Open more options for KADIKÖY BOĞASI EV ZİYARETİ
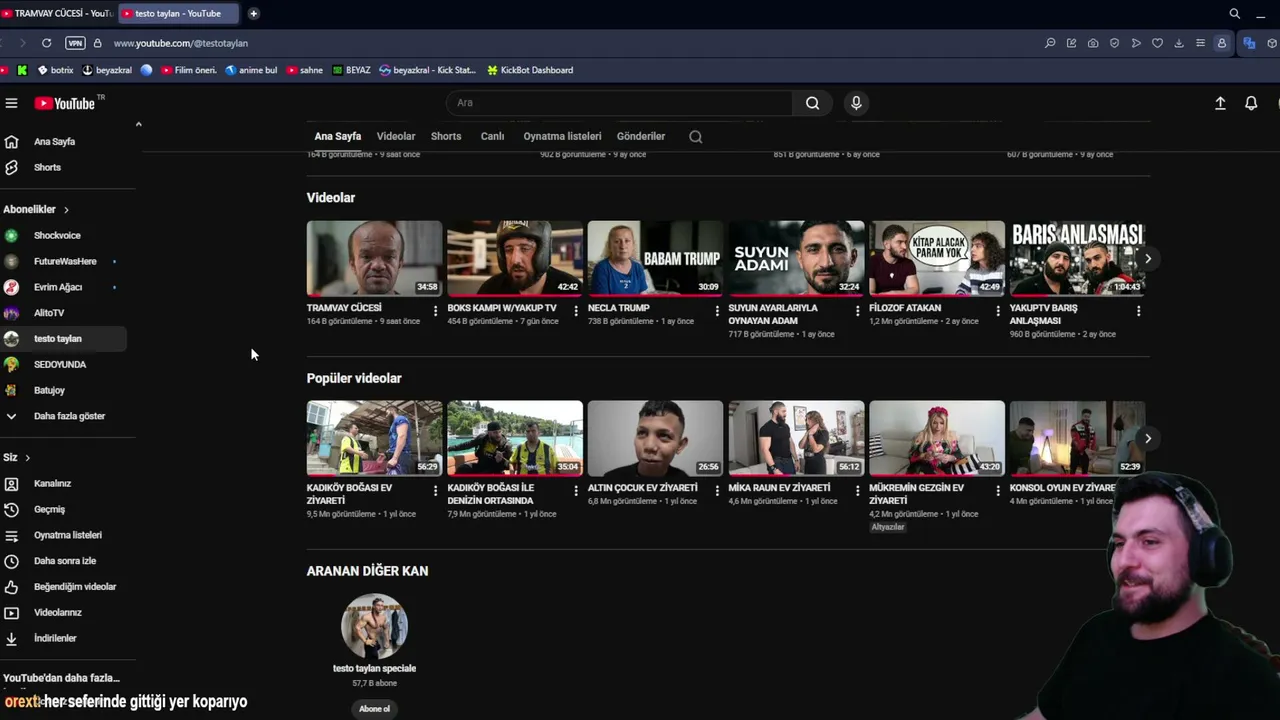The width and height of the screenshot is (1280, 720). [435, 491]
